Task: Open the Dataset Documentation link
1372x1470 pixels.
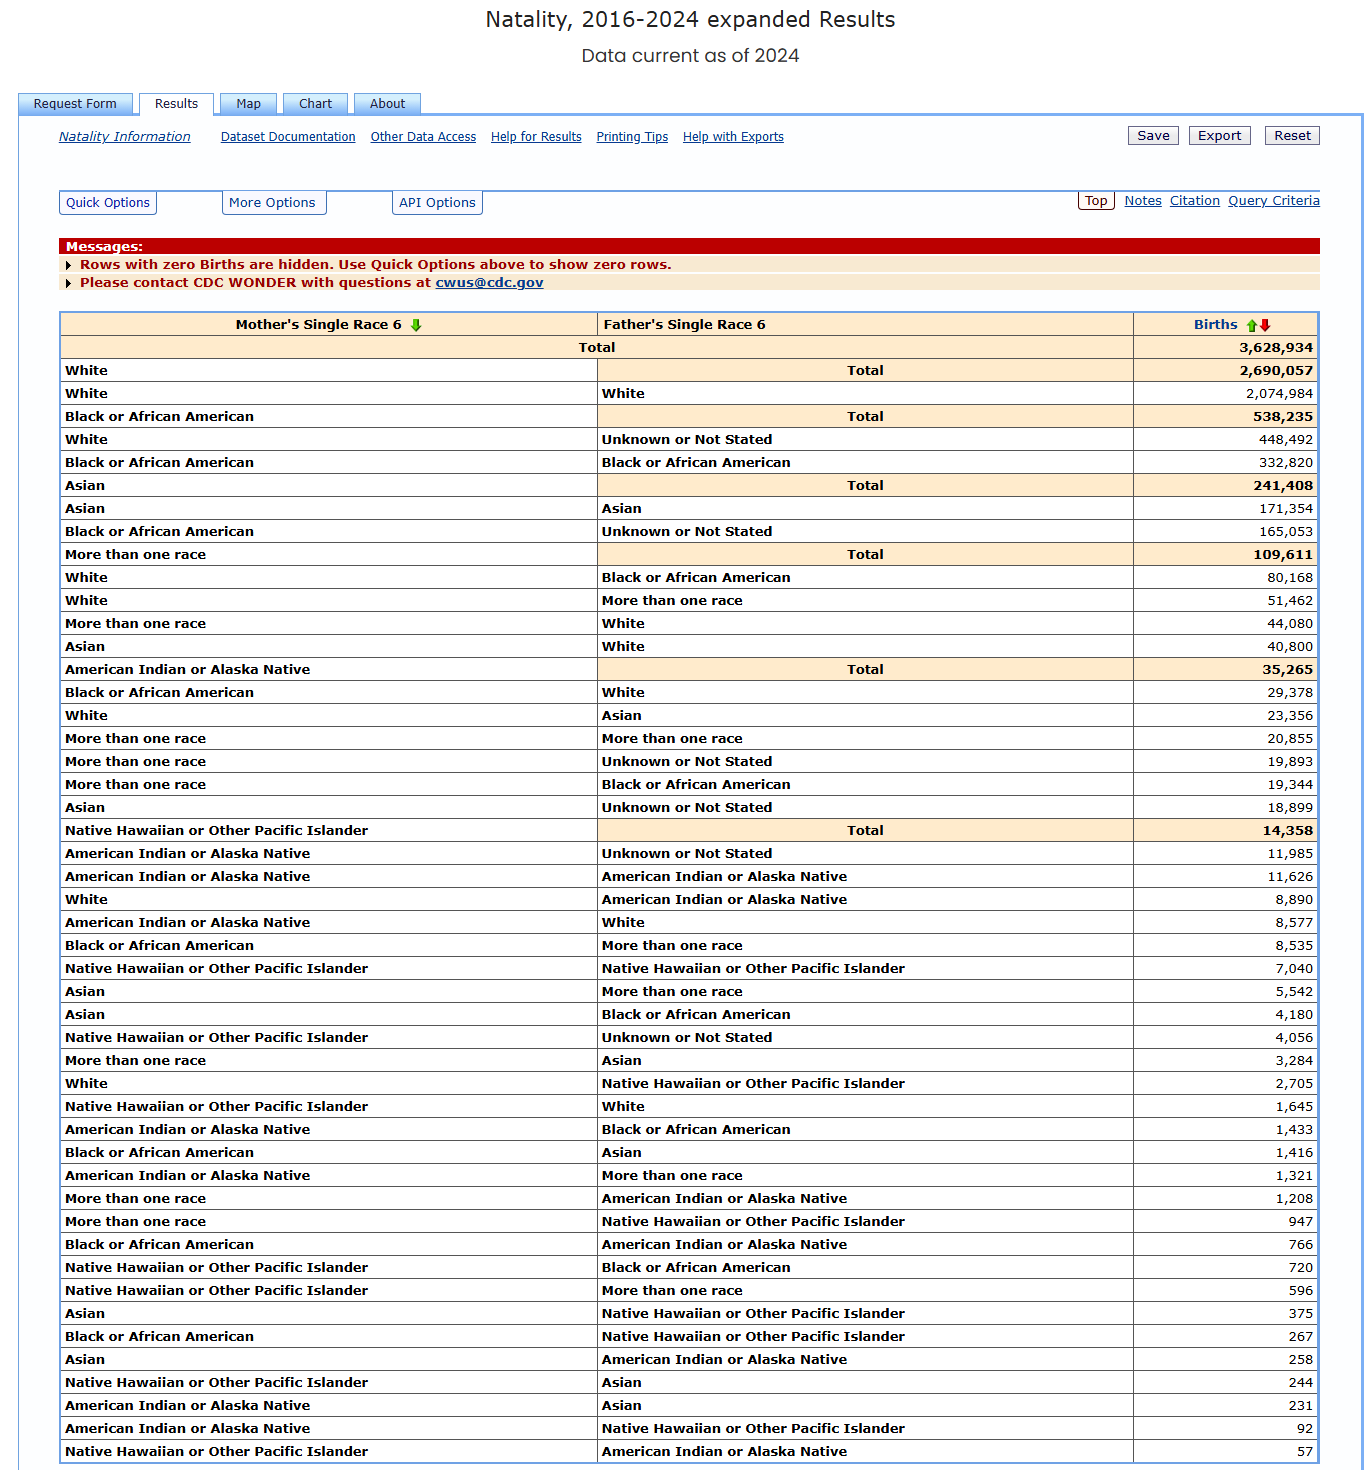Action: click(x=288, y=137)
